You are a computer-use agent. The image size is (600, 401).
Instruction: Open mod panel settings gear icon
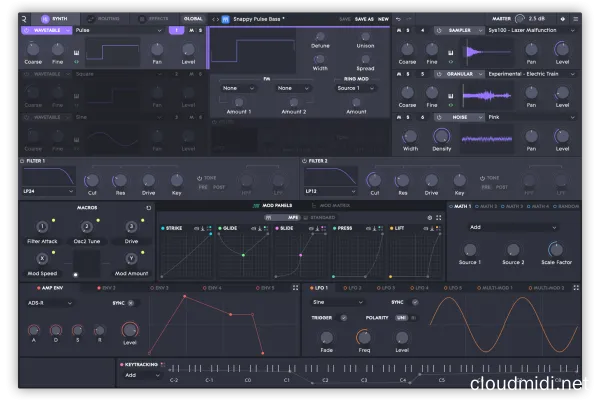click(428, 217)
